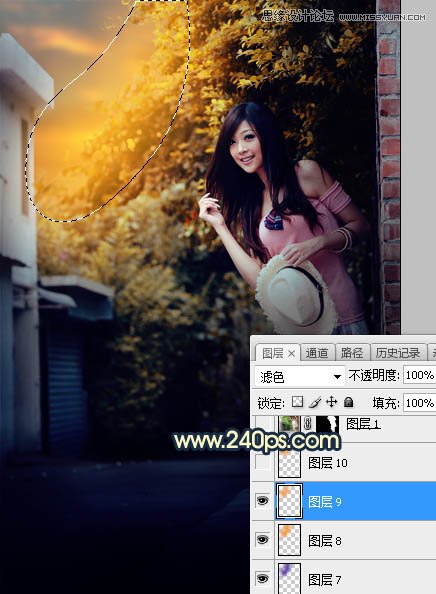Select the 图层 1 layer mask thumbnail
Screen dimensions: 436x594
pos(328,424)
